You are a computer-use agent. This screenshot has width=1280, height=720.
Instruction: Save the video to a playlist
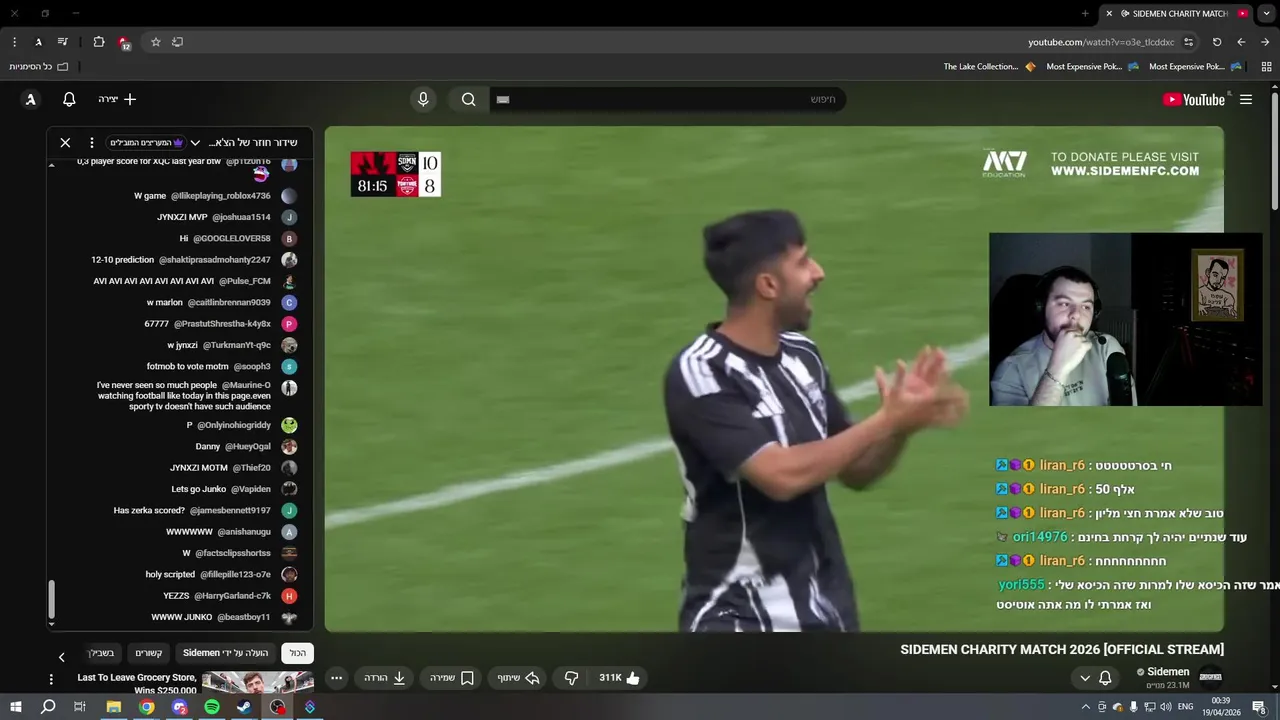click(x=452, y=678)
